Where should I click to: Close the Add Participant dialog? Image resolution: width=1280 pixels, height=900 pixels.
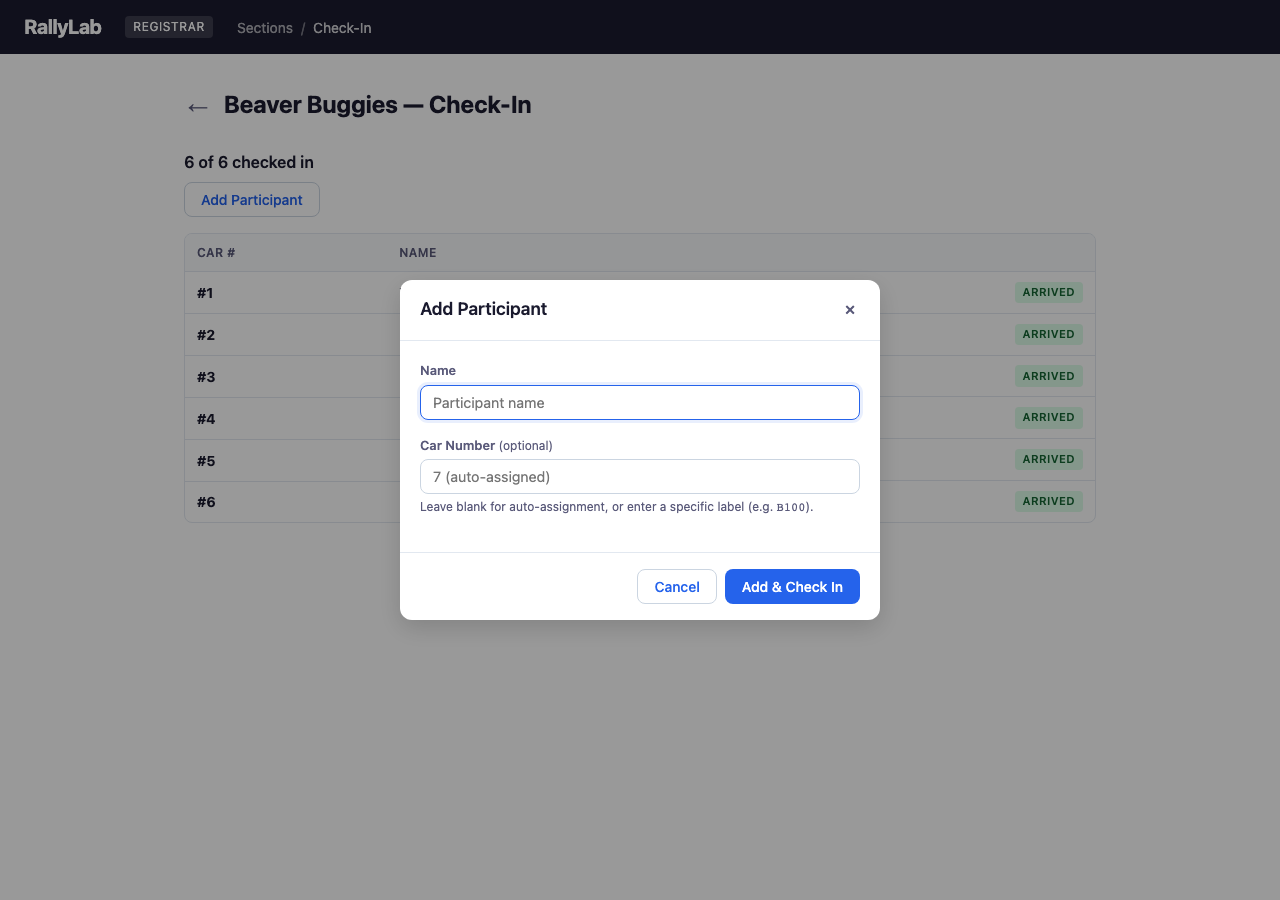tap(850, 310)
